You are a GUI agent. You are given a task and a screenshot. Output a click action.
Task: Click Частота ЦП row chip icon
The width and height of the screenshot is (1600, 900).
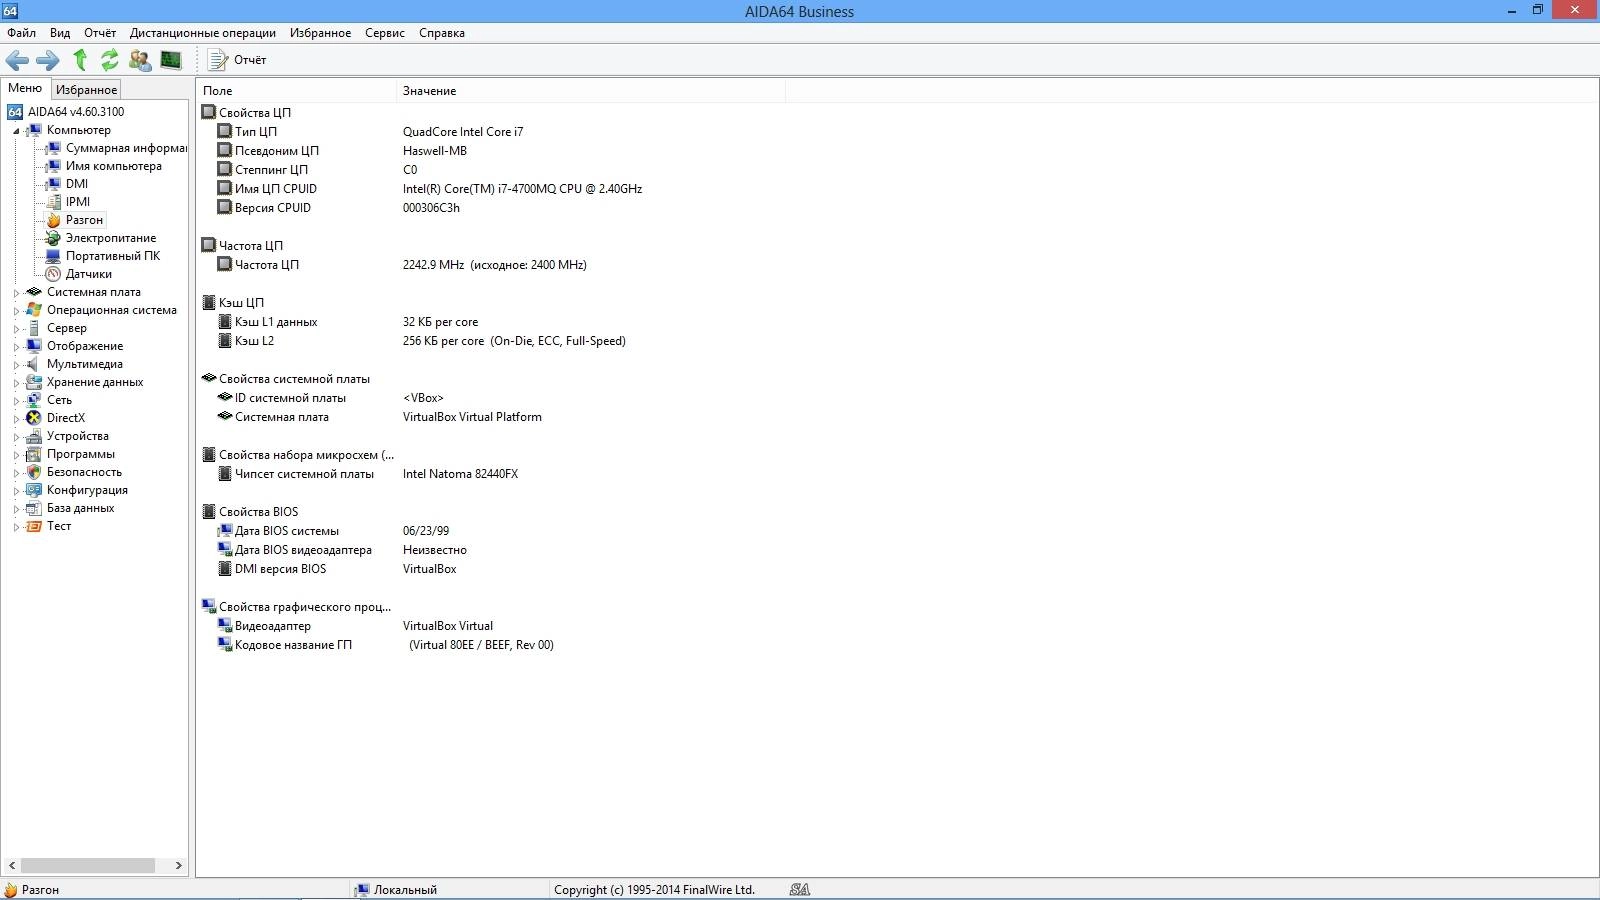225,265
